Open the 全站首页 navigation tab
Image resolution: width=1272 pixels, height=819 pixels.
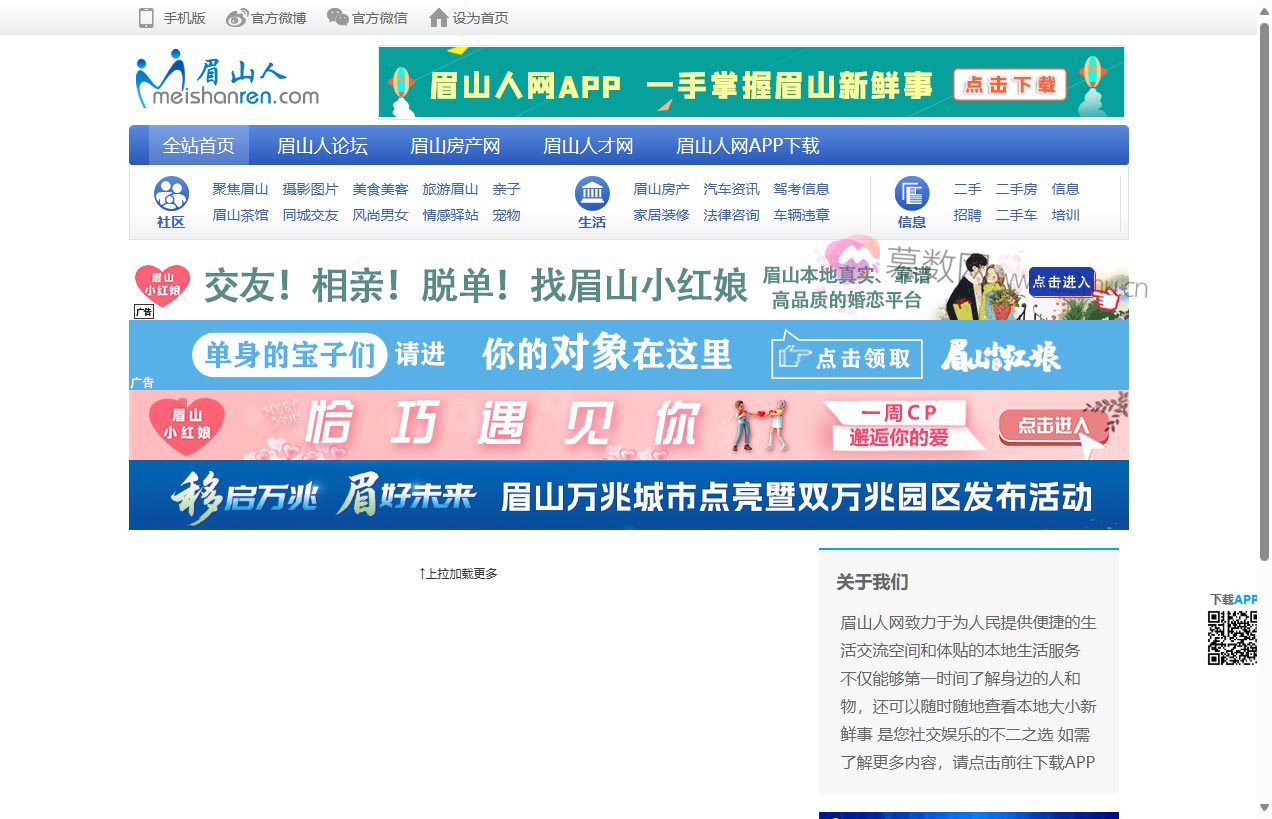tap(199, 146)
